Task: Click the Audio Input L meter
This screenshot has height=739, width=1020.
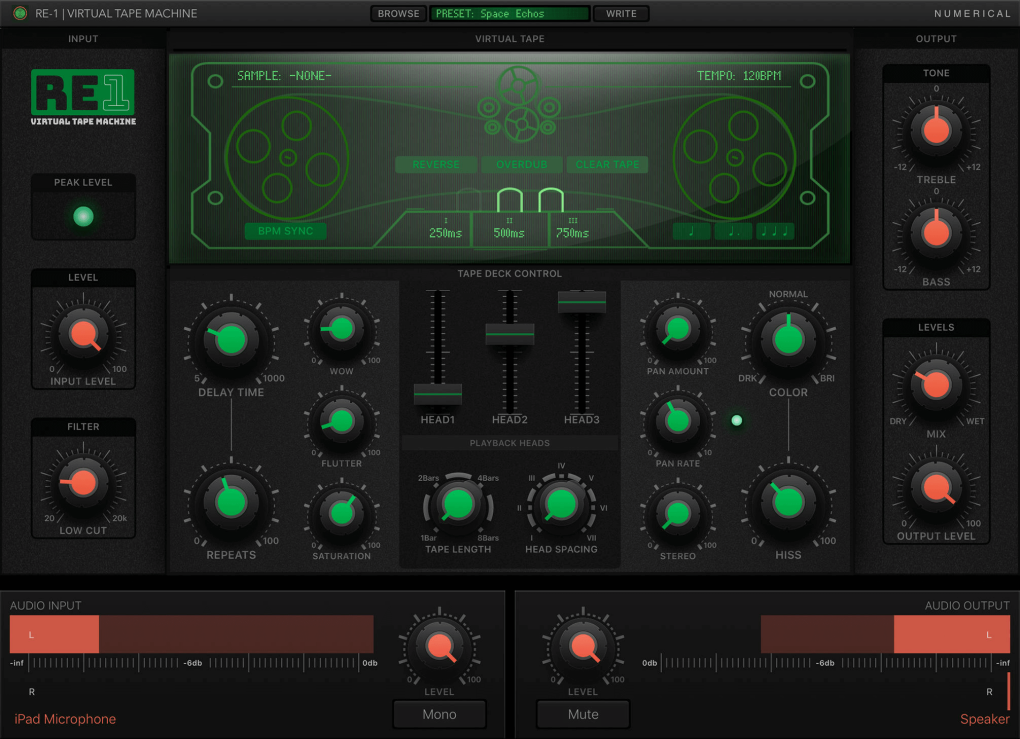Action: click(192, 634)
